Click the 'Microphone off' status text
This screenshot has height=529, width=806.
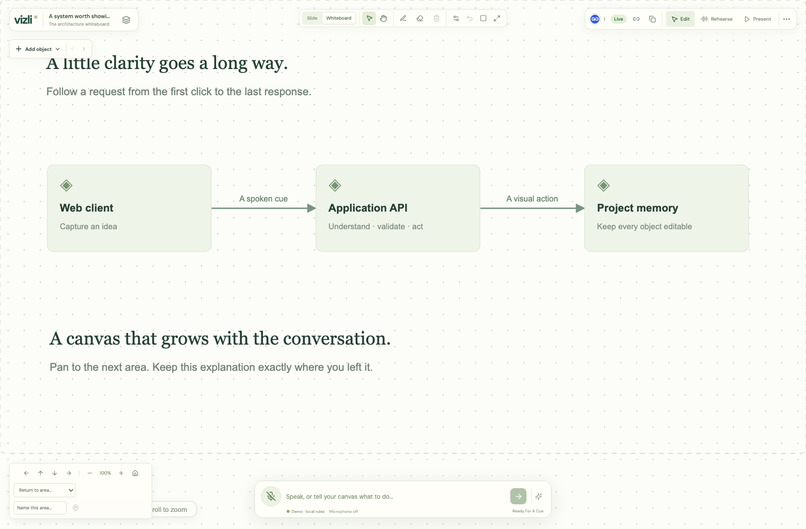(343, 512)
